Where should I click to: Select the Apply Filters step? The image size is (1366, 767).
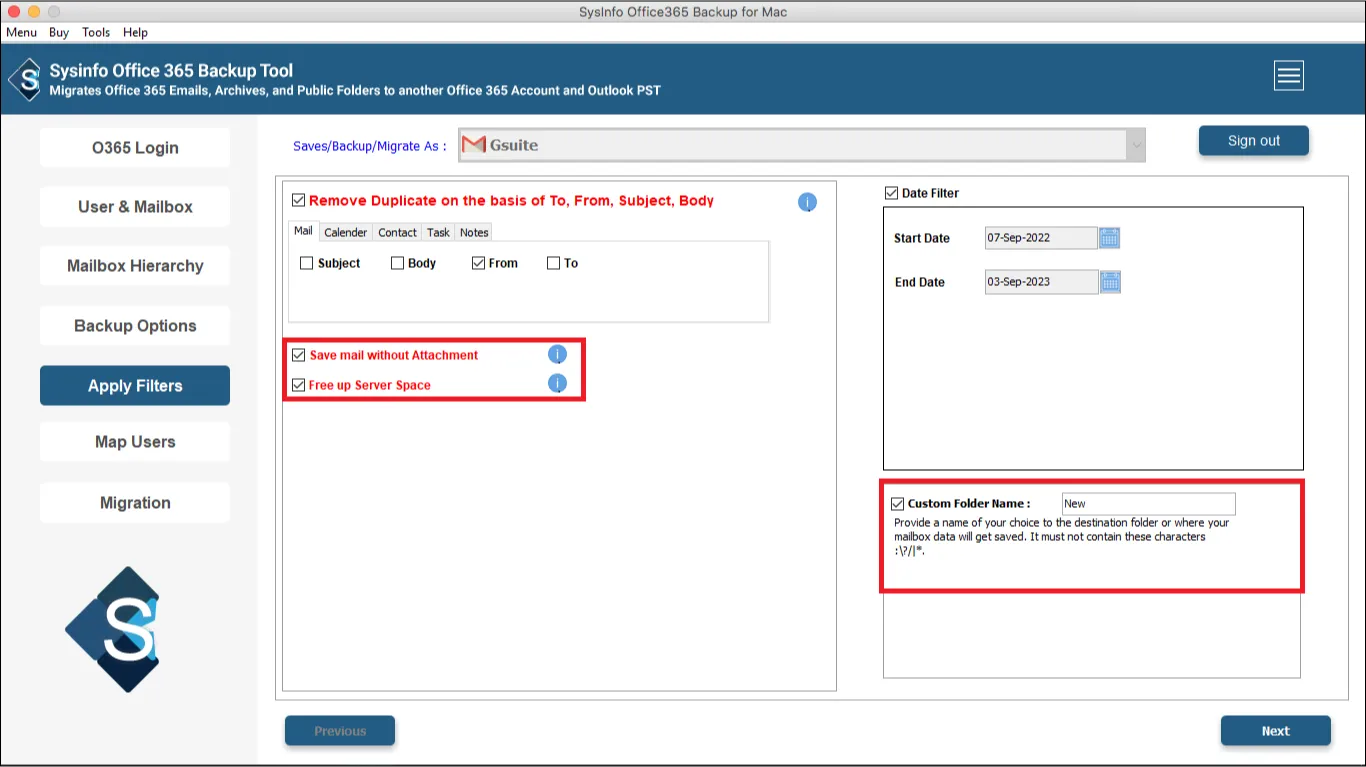pos(135,386)
